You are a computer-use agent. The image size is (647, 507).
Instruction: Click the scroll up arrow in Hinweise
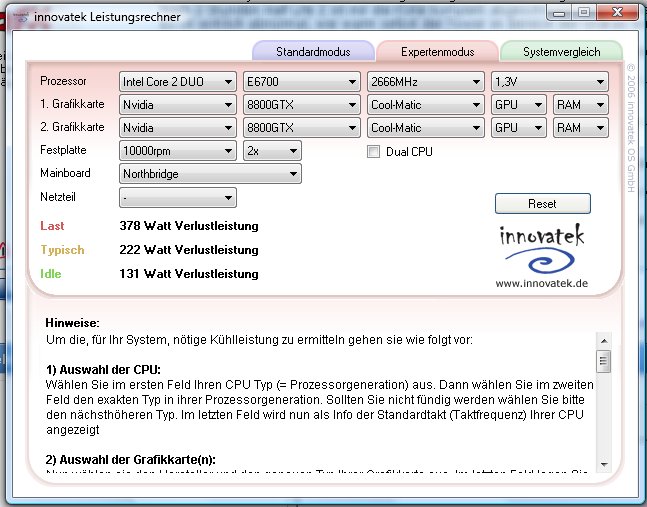604,341
